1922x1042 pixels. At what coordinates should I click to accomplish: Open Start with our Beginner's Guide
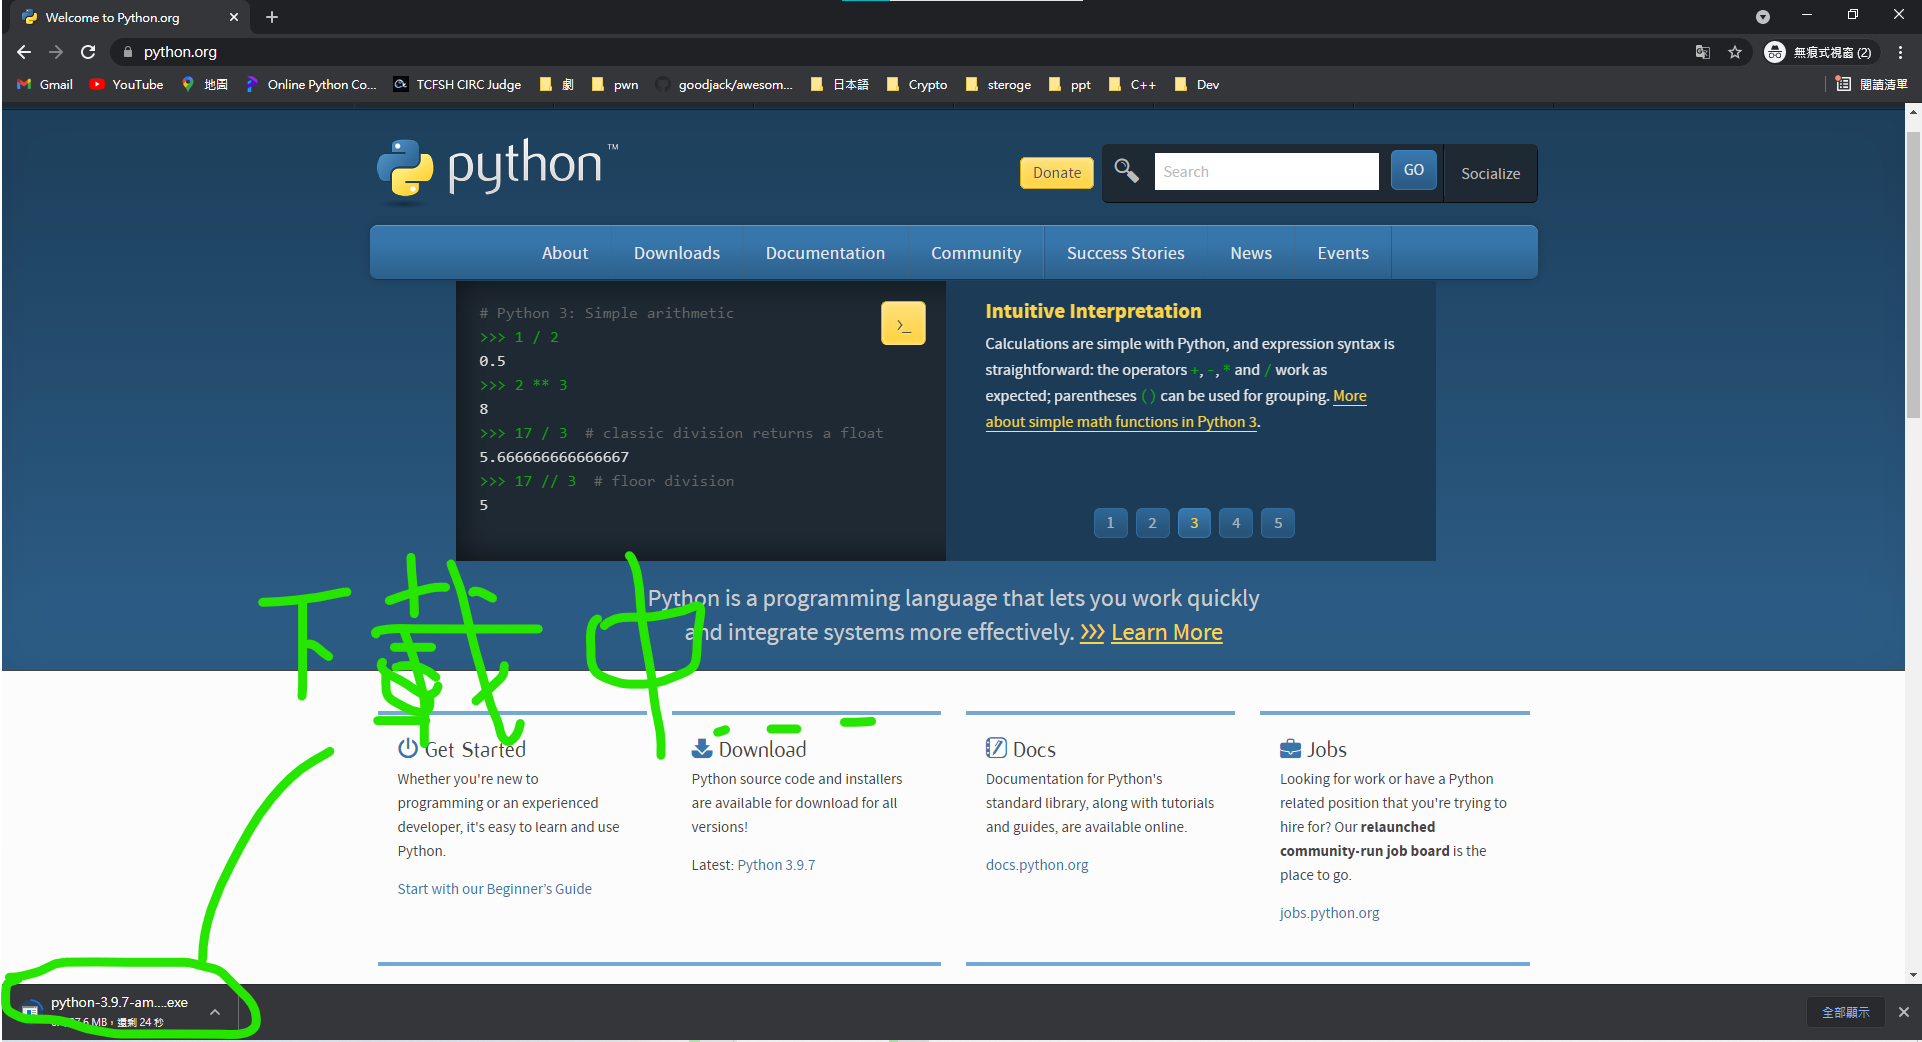click(x=494, y=889)
